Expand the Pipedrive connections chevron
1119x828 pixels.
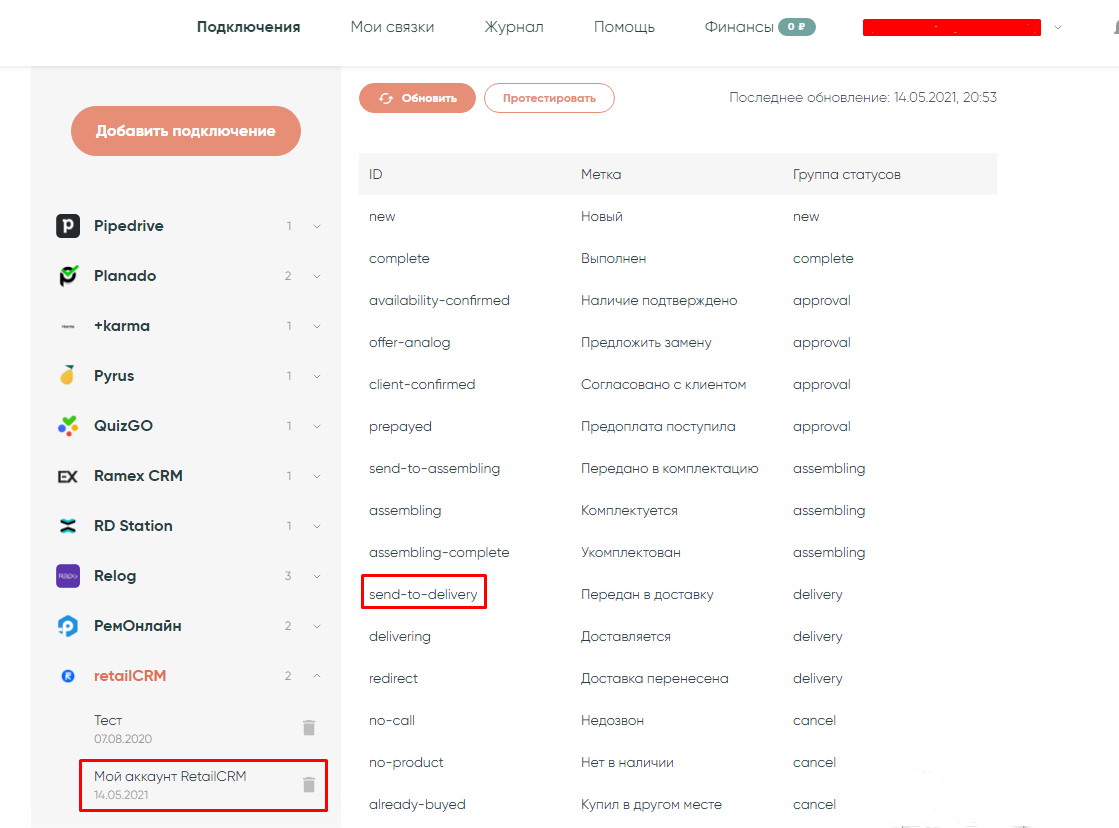pyautogui.click(x=317, y=226)
